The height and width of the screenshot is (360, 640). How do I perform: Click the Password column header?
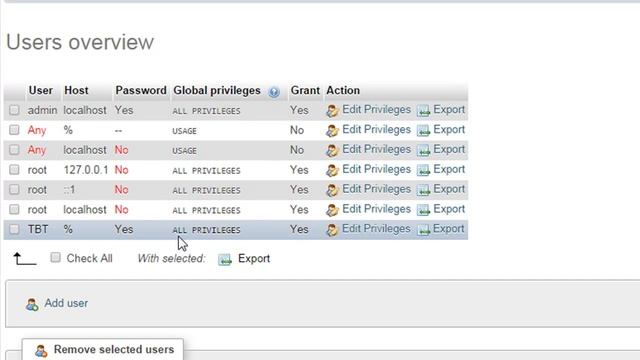[x=141, y=90]
